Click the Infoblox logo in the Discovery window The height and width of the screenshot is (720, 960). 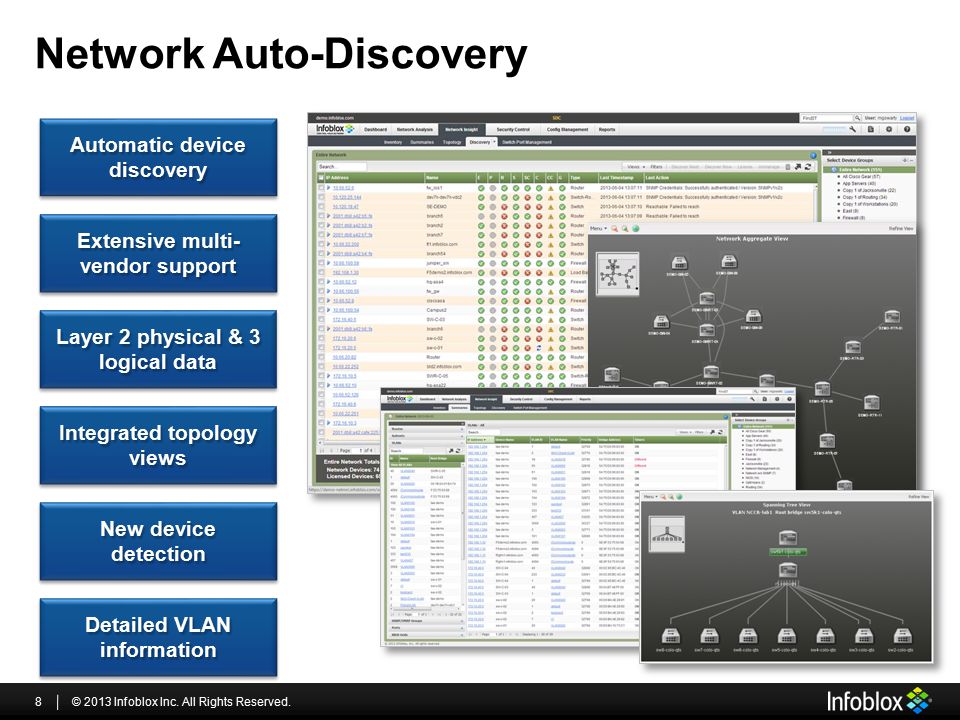pos(335,129)
